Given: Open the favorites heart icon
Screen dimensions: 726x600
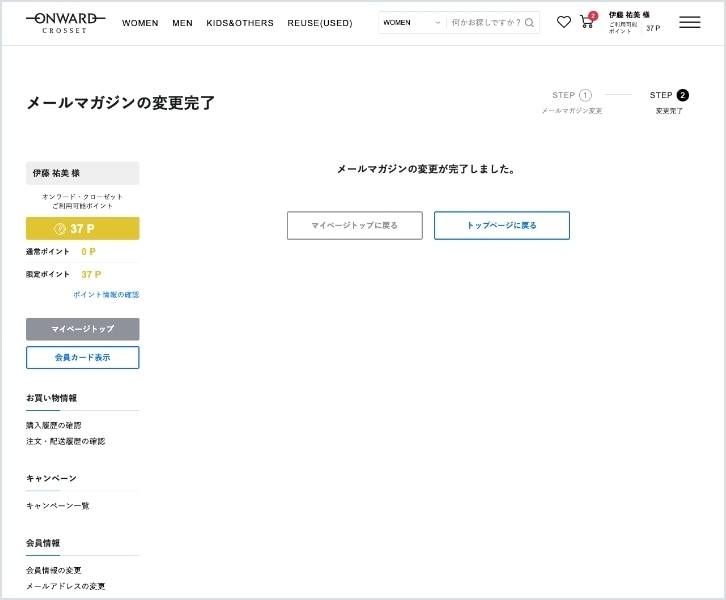Looking at the screenshot, I should point(564,22).
